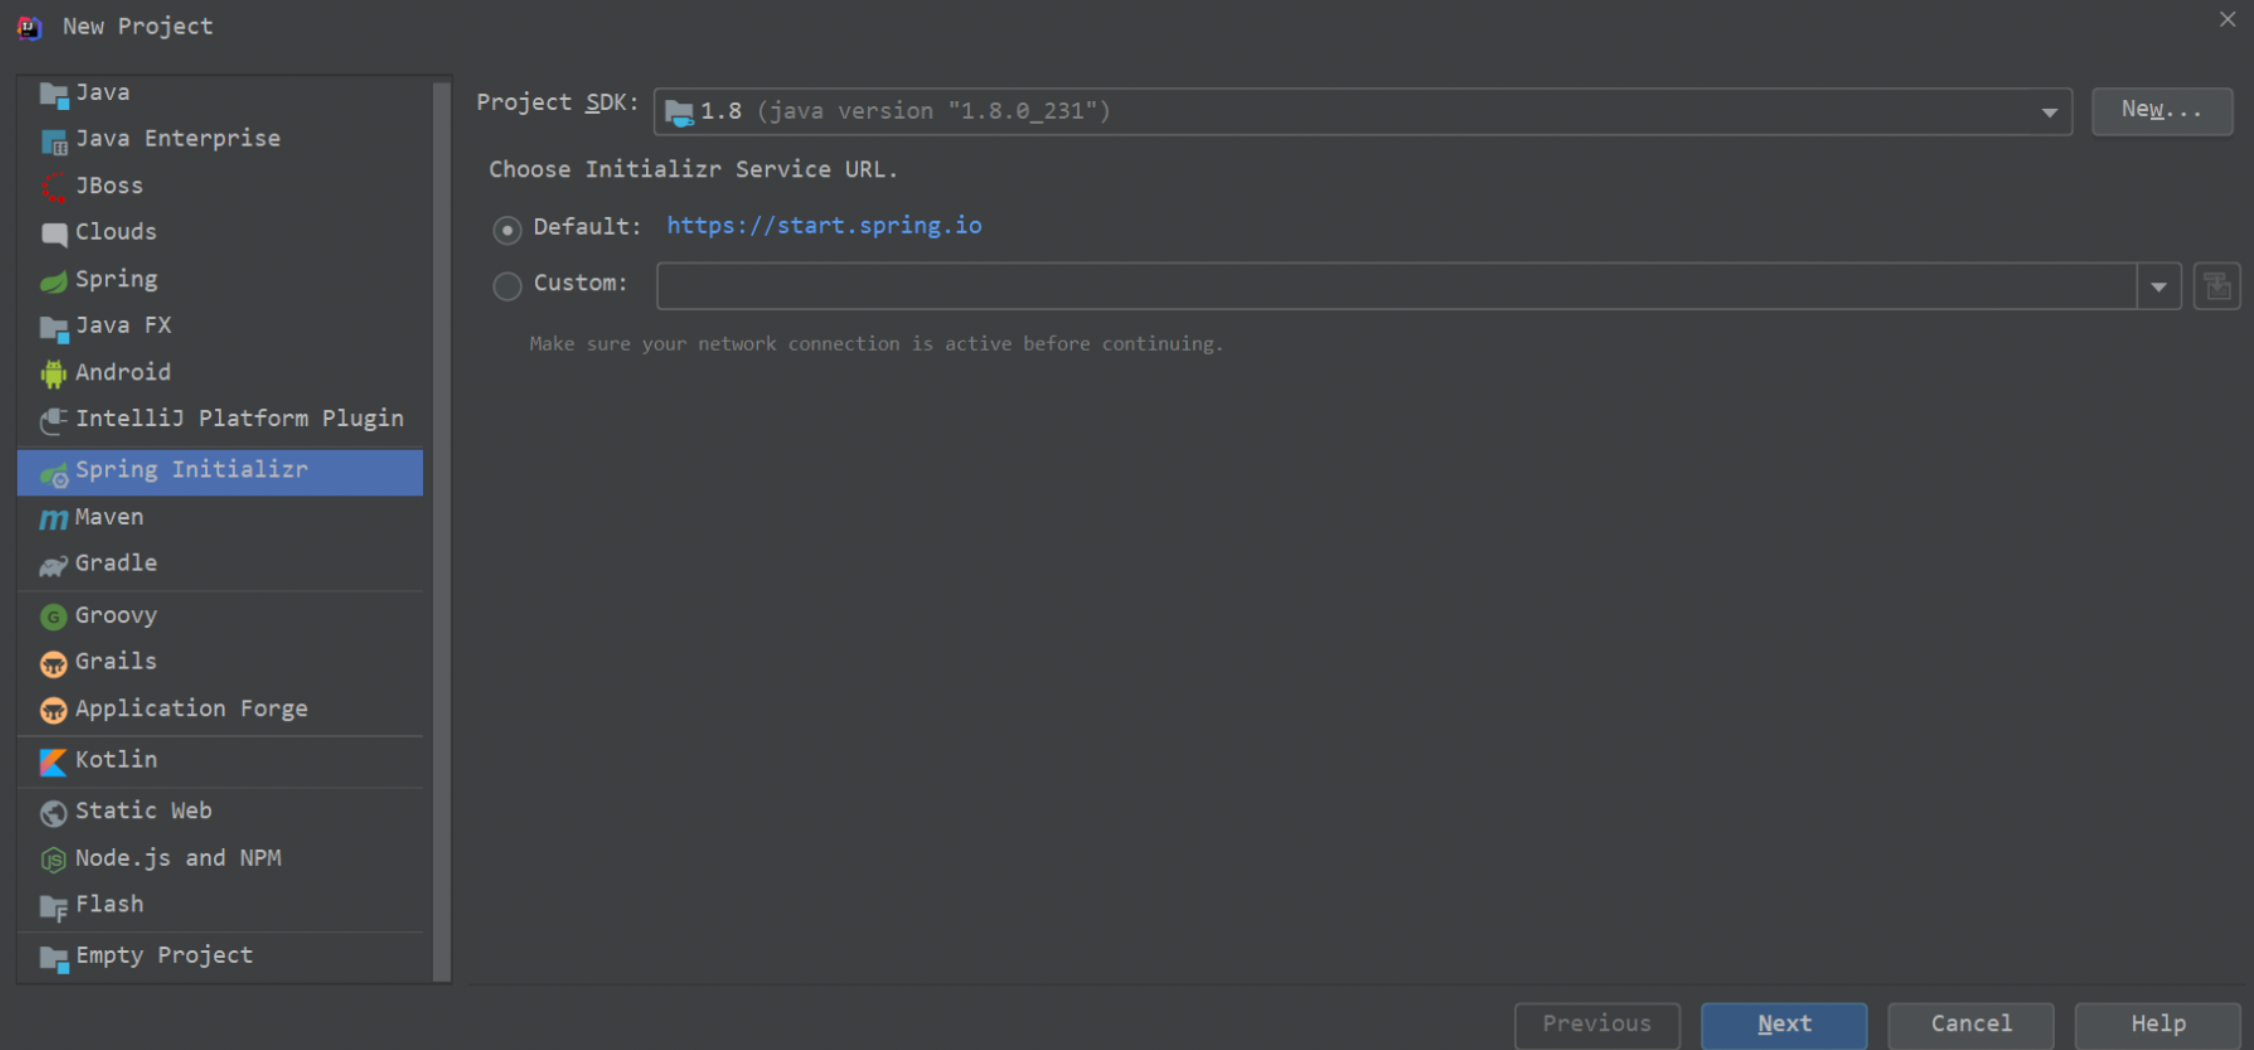Click the Groovy G icon
This screenshot has height=1050, width=2254.
click(x=53, y=617)
